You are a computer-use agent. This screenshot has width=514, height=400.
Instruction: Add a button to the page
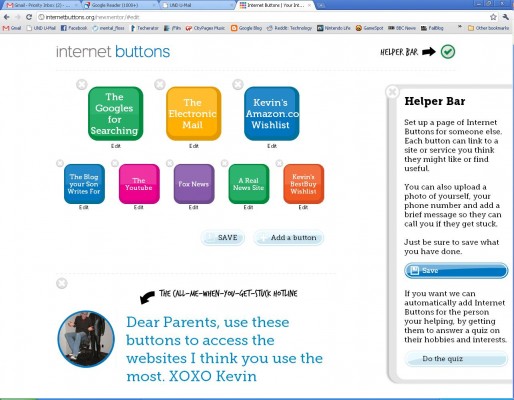(289, 238)
